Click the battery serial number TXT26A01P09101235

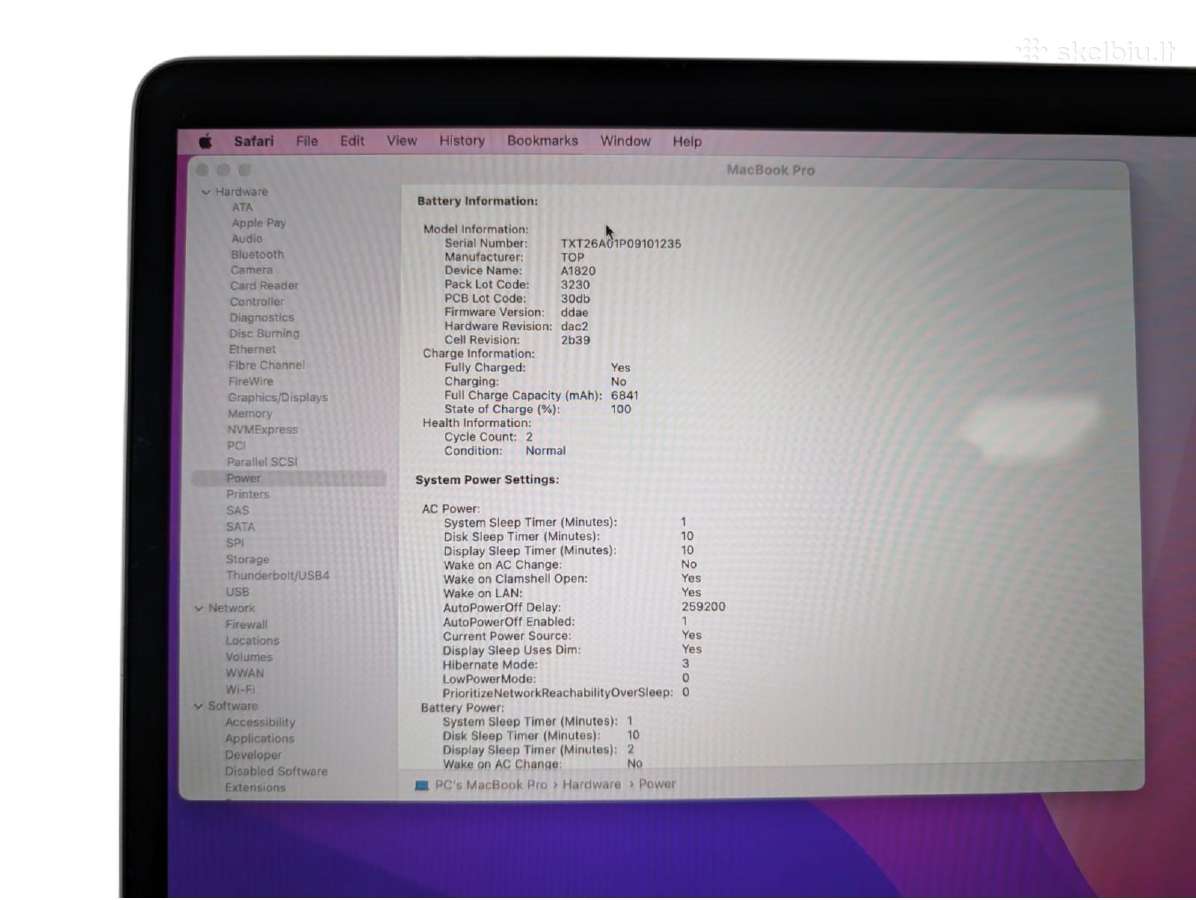(621, 244)
